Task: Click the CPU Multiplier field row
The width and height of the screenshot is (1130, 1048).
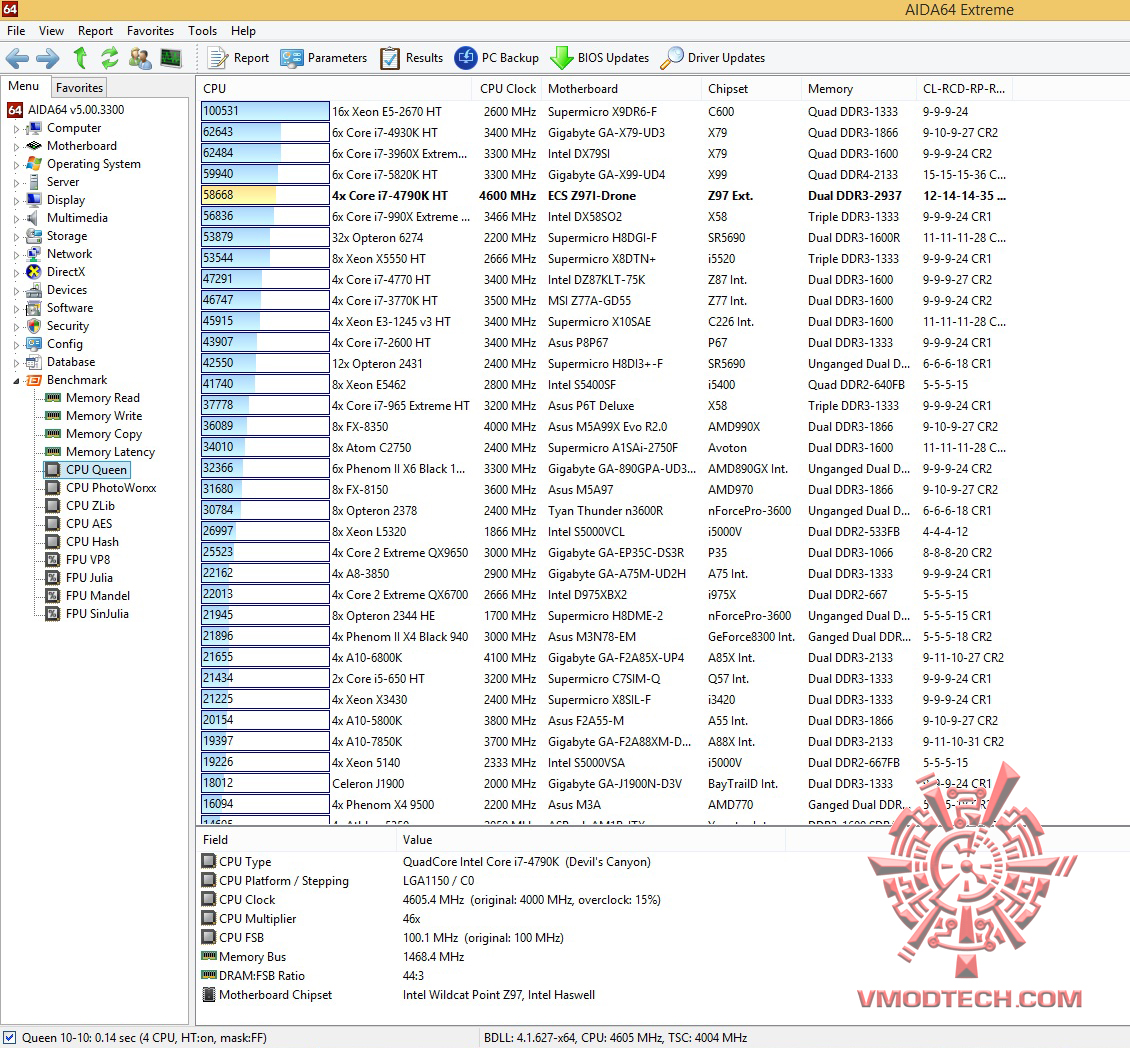Action: [x=490, y=919]
